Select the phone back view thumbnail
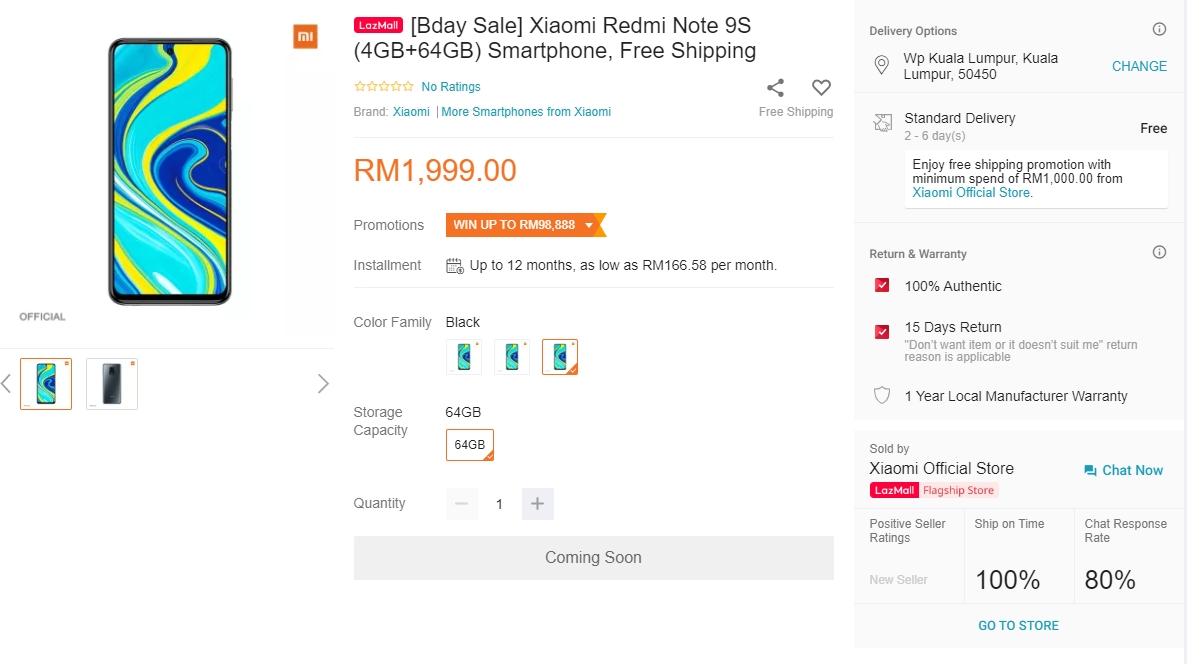This screenshot has height=664, width=1187. click(112, 384)
